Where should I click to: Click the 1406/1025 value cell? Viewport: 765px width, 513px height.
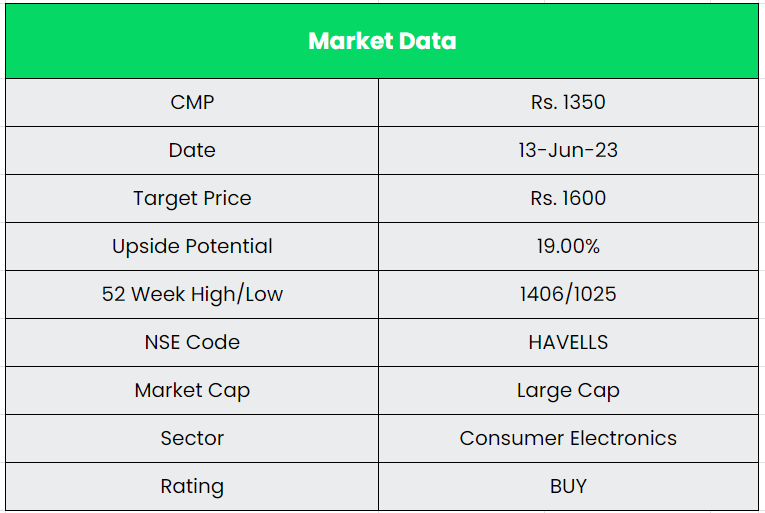[568, 294]
